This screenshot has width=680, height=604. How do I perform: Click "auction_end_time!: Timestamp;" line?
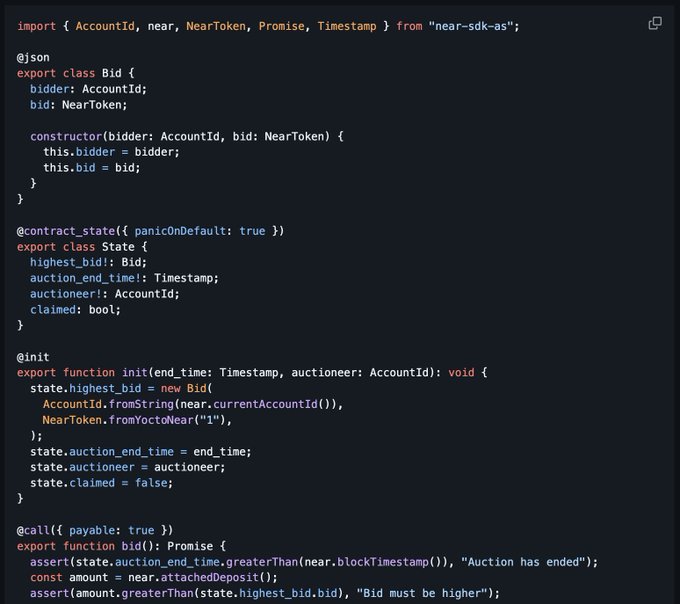[x=124, y=278]
